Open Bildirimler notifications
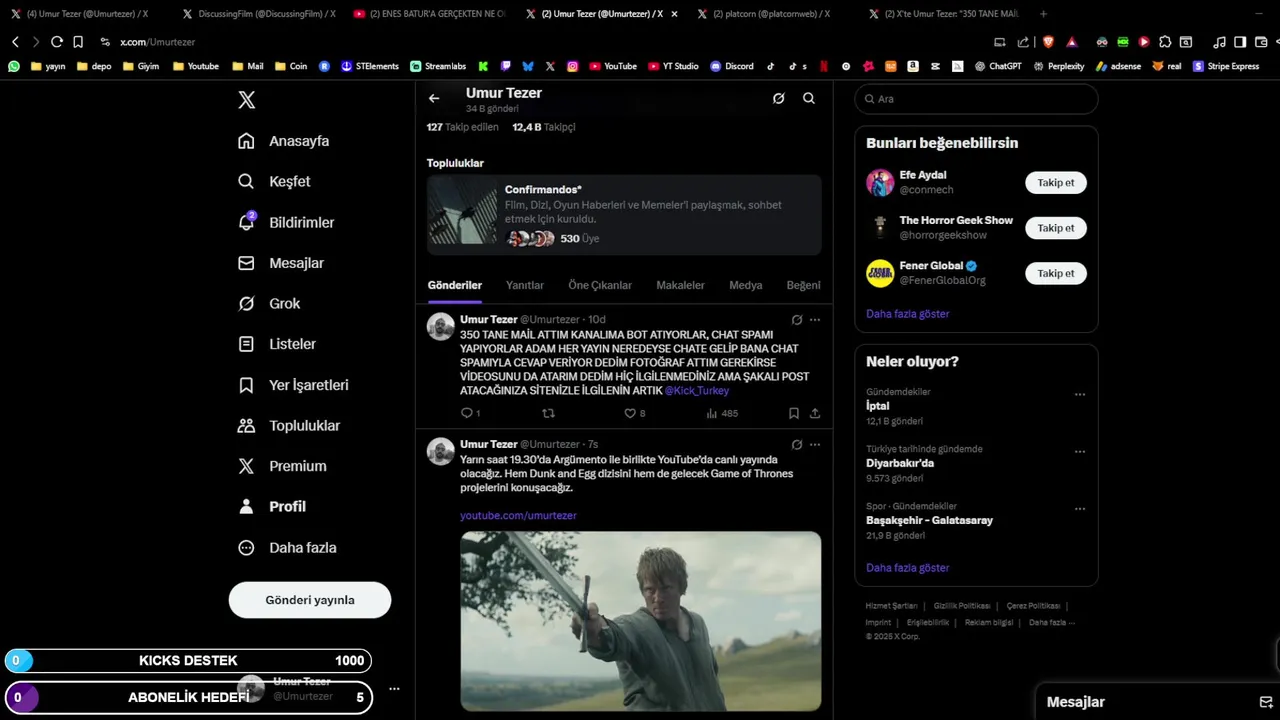The width and height of the screenshot is (1280, 720). coord(286,222)
